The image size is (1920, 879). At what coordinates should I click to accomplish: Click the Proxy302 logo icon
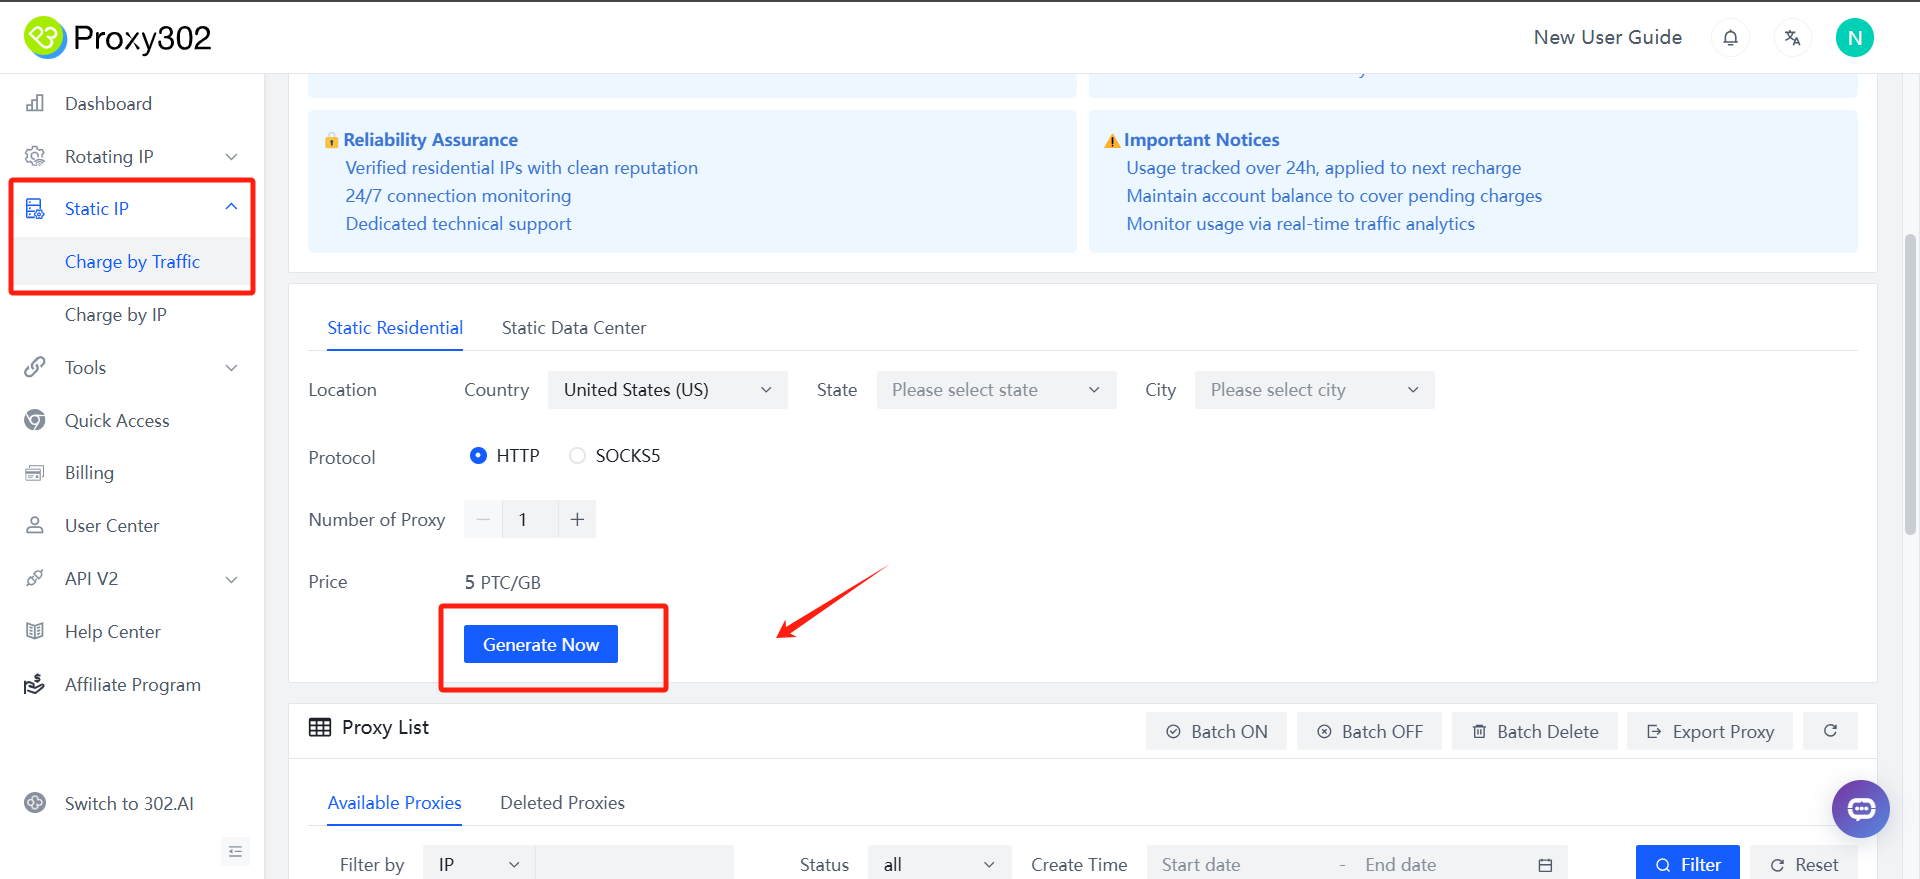tap(45, 38)
